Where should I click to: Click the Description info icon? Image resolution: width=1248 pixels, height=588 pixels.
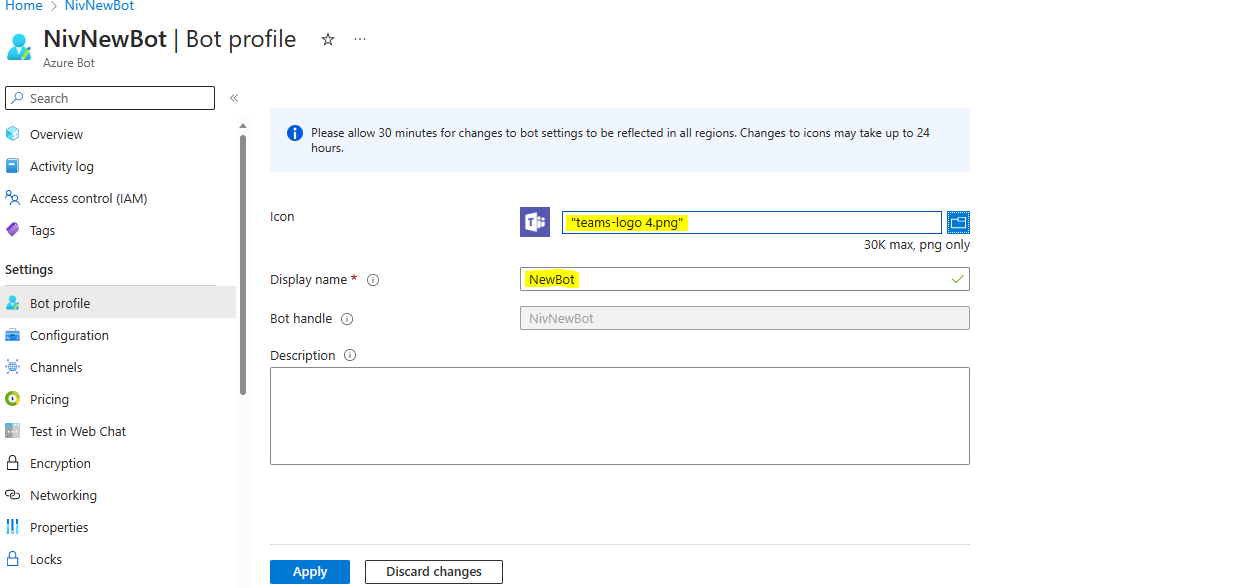[x=350, y=355]
